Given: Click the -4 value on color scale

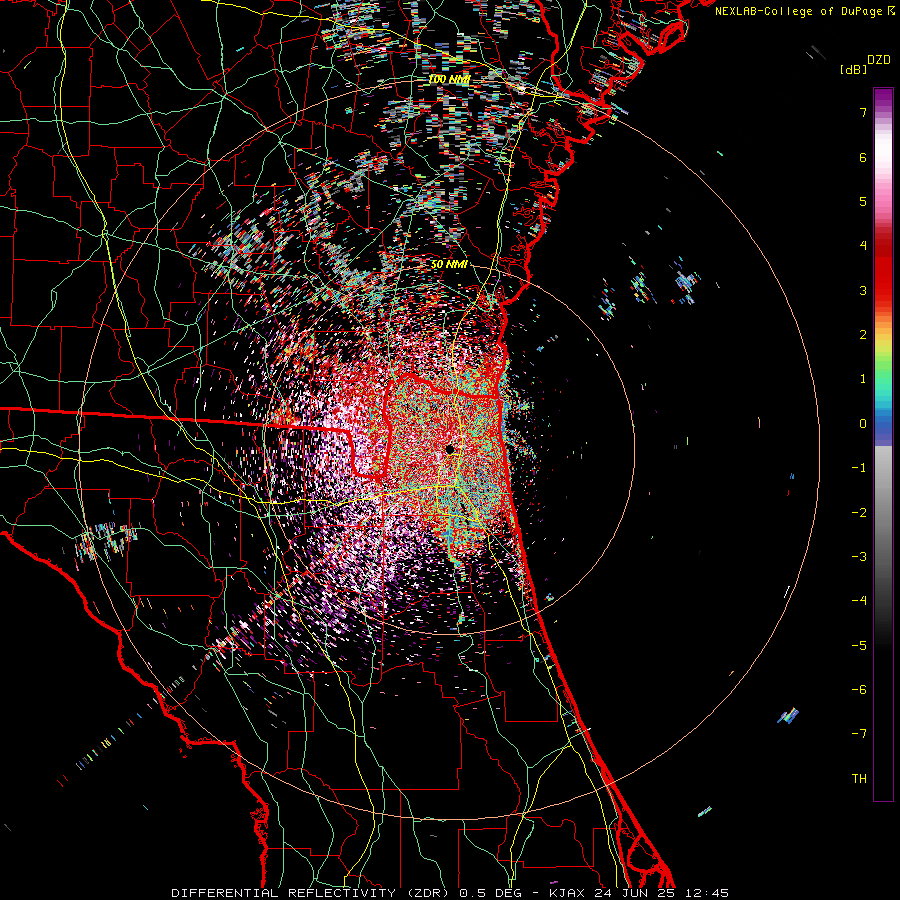Looking at the screenshot, I should (x=859, y=601).
